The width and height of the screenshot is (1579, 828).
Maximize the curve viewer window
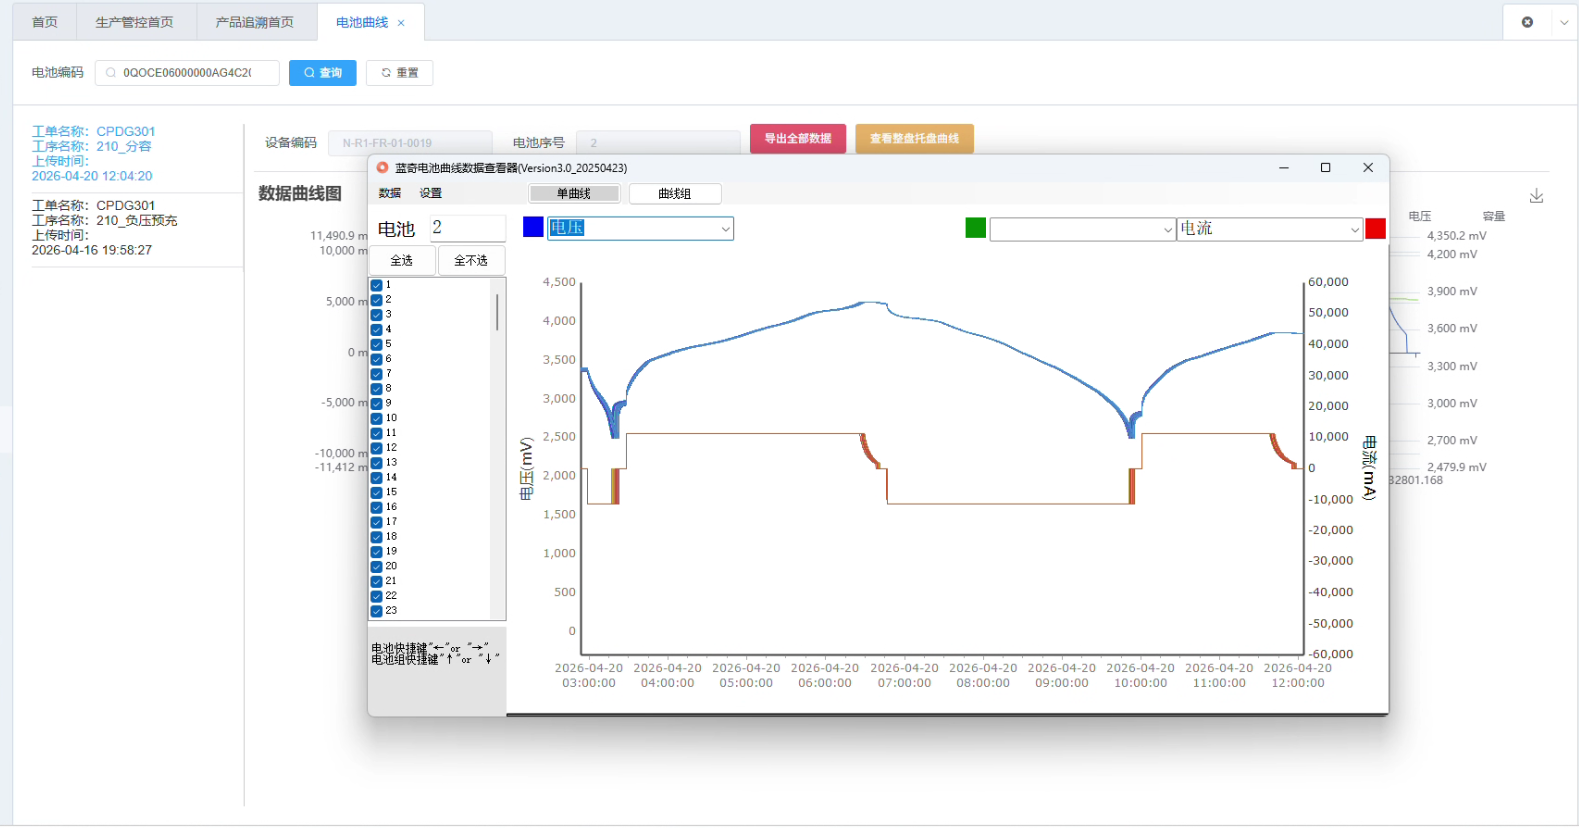[x=1326, y=168]
